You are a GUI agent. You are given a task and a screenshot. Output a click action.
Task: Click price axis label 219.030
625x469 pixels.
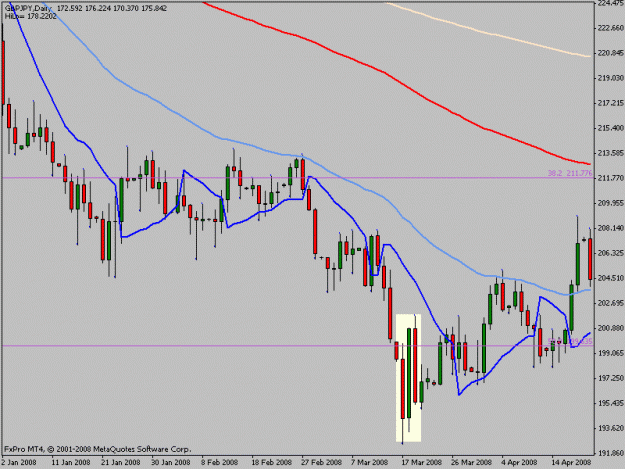tap(610, 78)
